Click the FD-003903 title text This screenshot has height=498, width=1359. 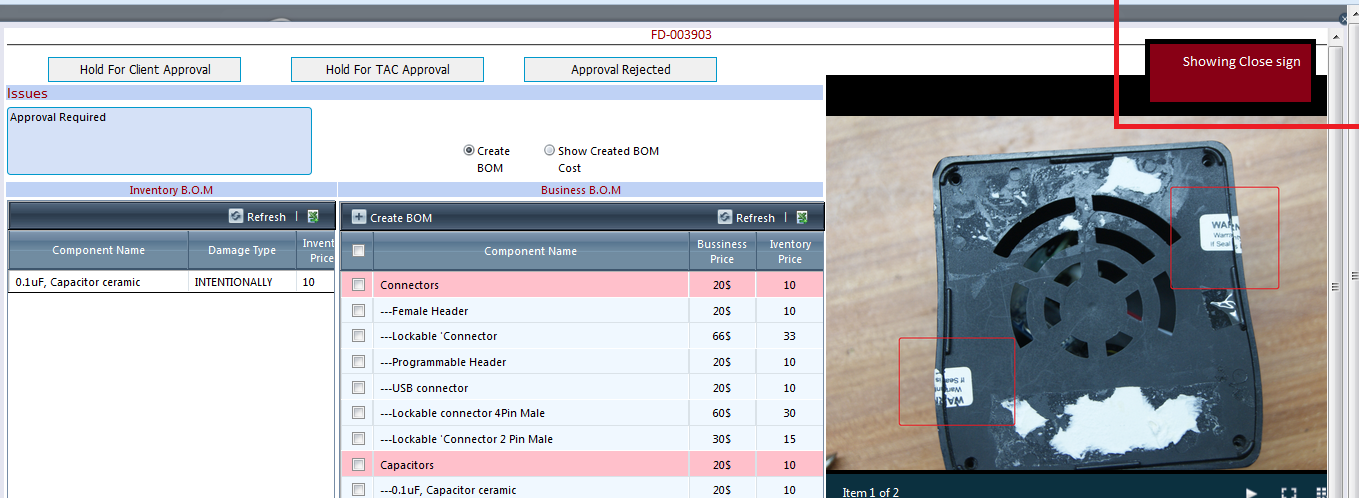coord(681,34)
